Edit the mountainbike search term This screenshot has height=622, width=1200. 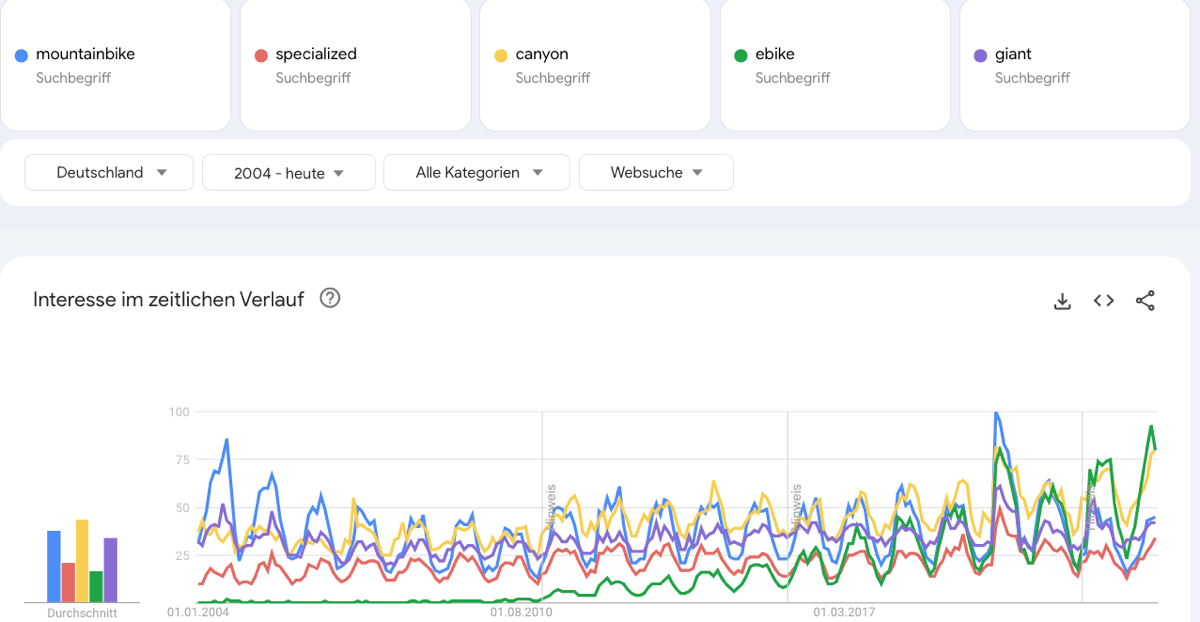85,54
